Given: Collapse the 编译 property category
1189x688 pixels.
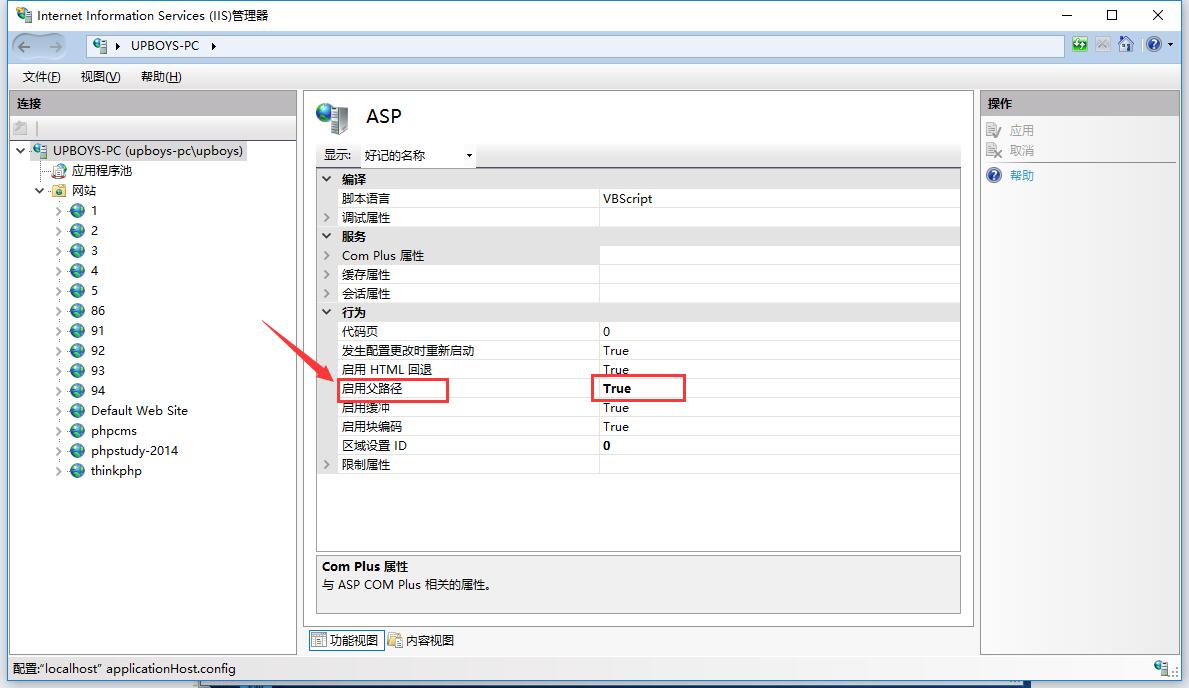Looking at the screenshot, I should coord(327,179).
